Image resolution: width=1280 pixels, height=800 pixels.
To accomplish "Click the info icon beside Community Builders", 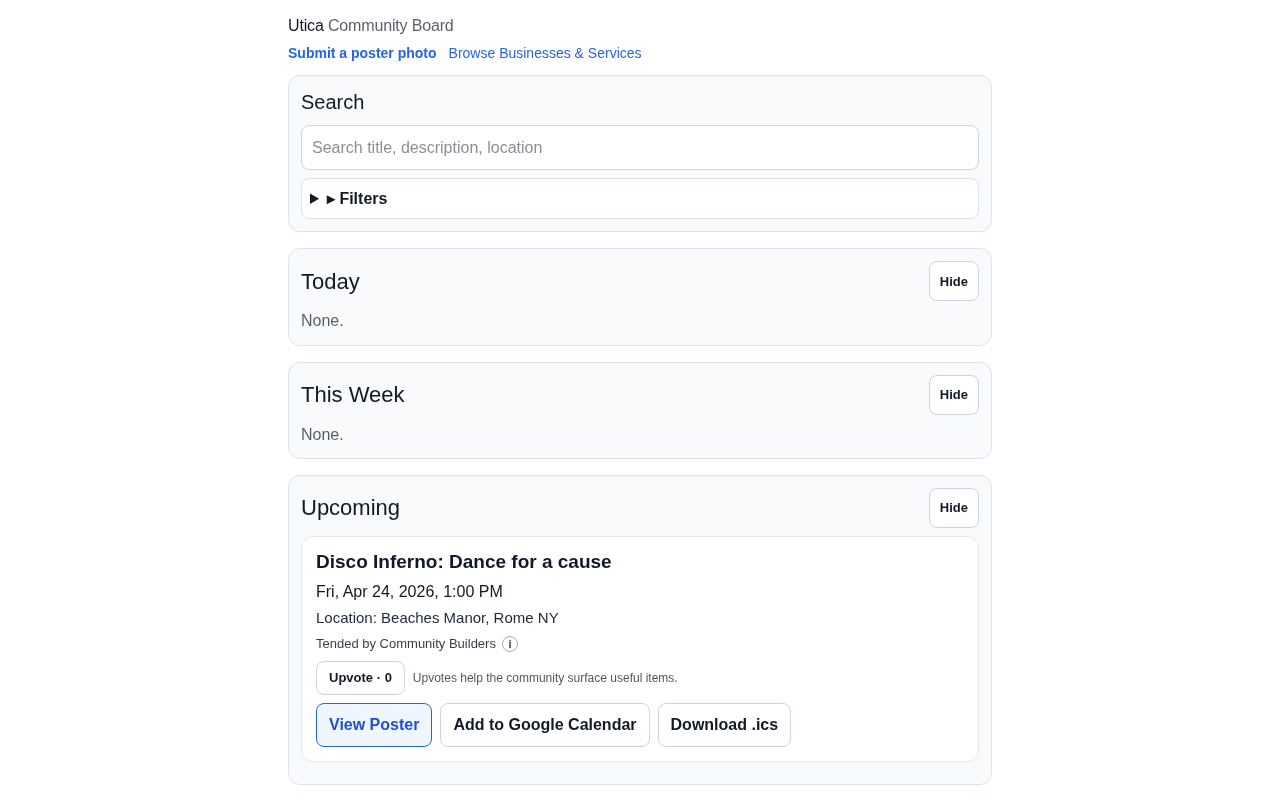I will (510, 644).
